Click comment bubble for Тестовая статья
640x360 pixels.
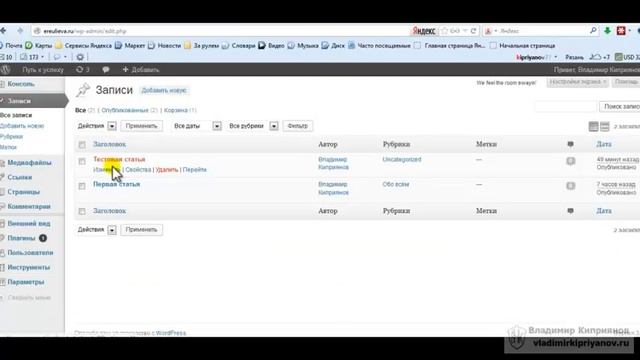point(571,161)
